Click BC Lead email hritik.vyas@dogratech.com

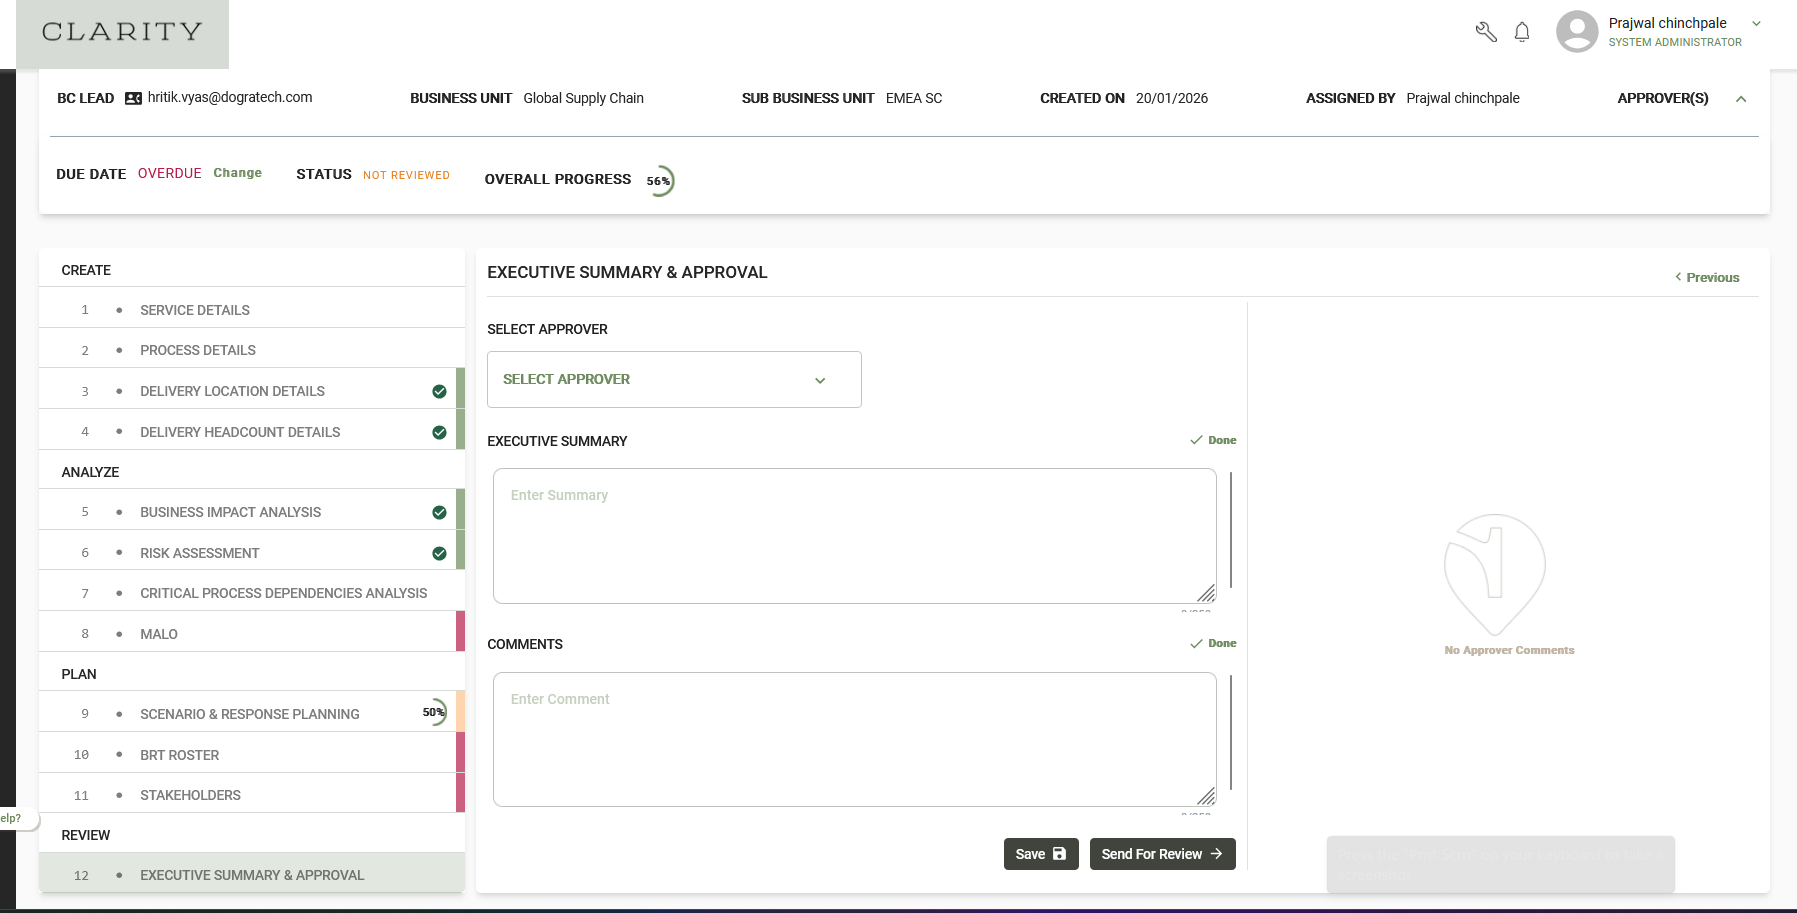click(x=230, y=97)
